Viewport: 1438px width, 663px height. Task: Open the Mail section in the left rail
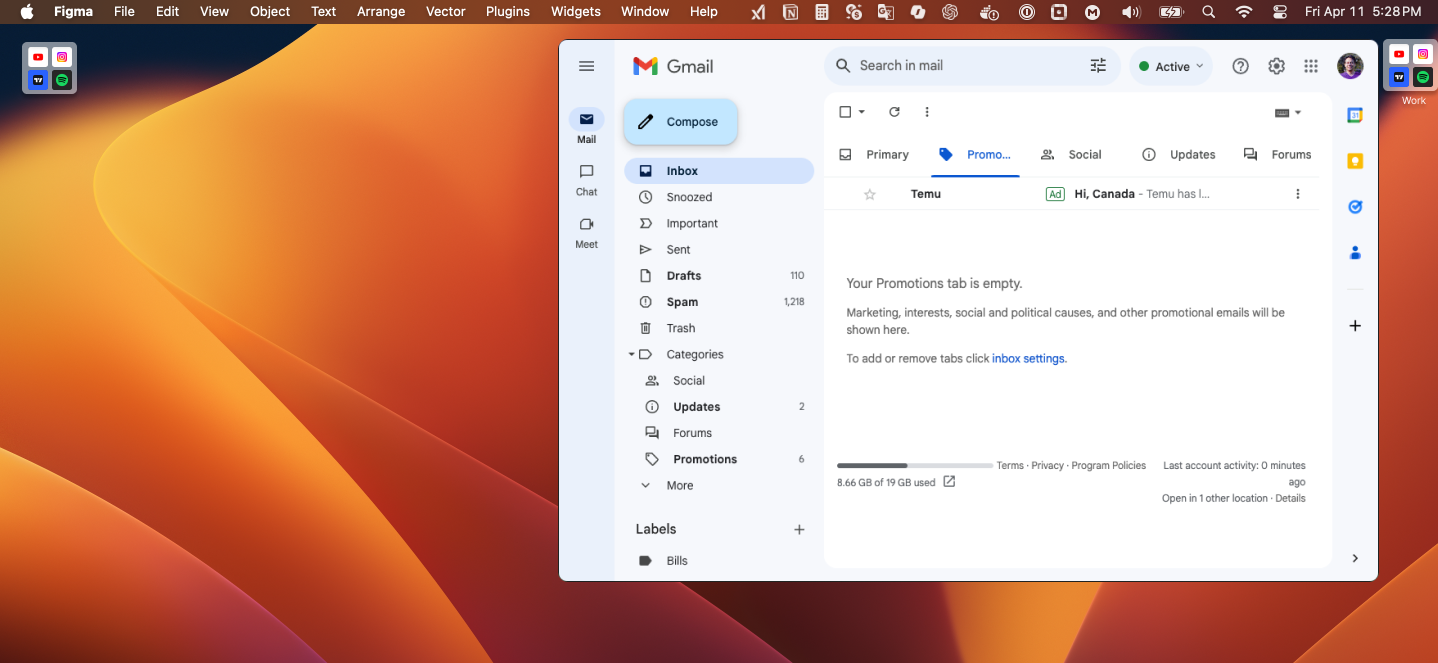click(x=587, y=126)
